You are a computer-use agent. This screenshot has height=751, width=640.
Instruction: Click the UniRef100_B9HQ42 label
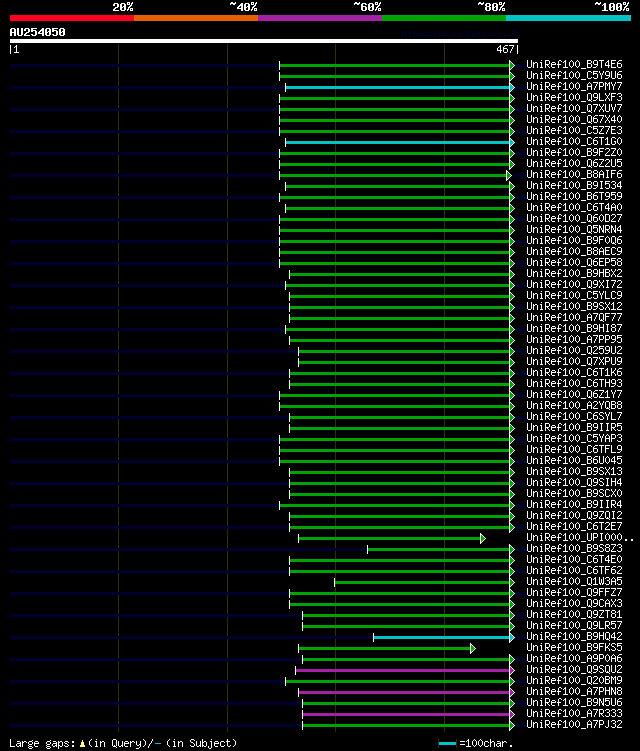[x=574, y=637]
